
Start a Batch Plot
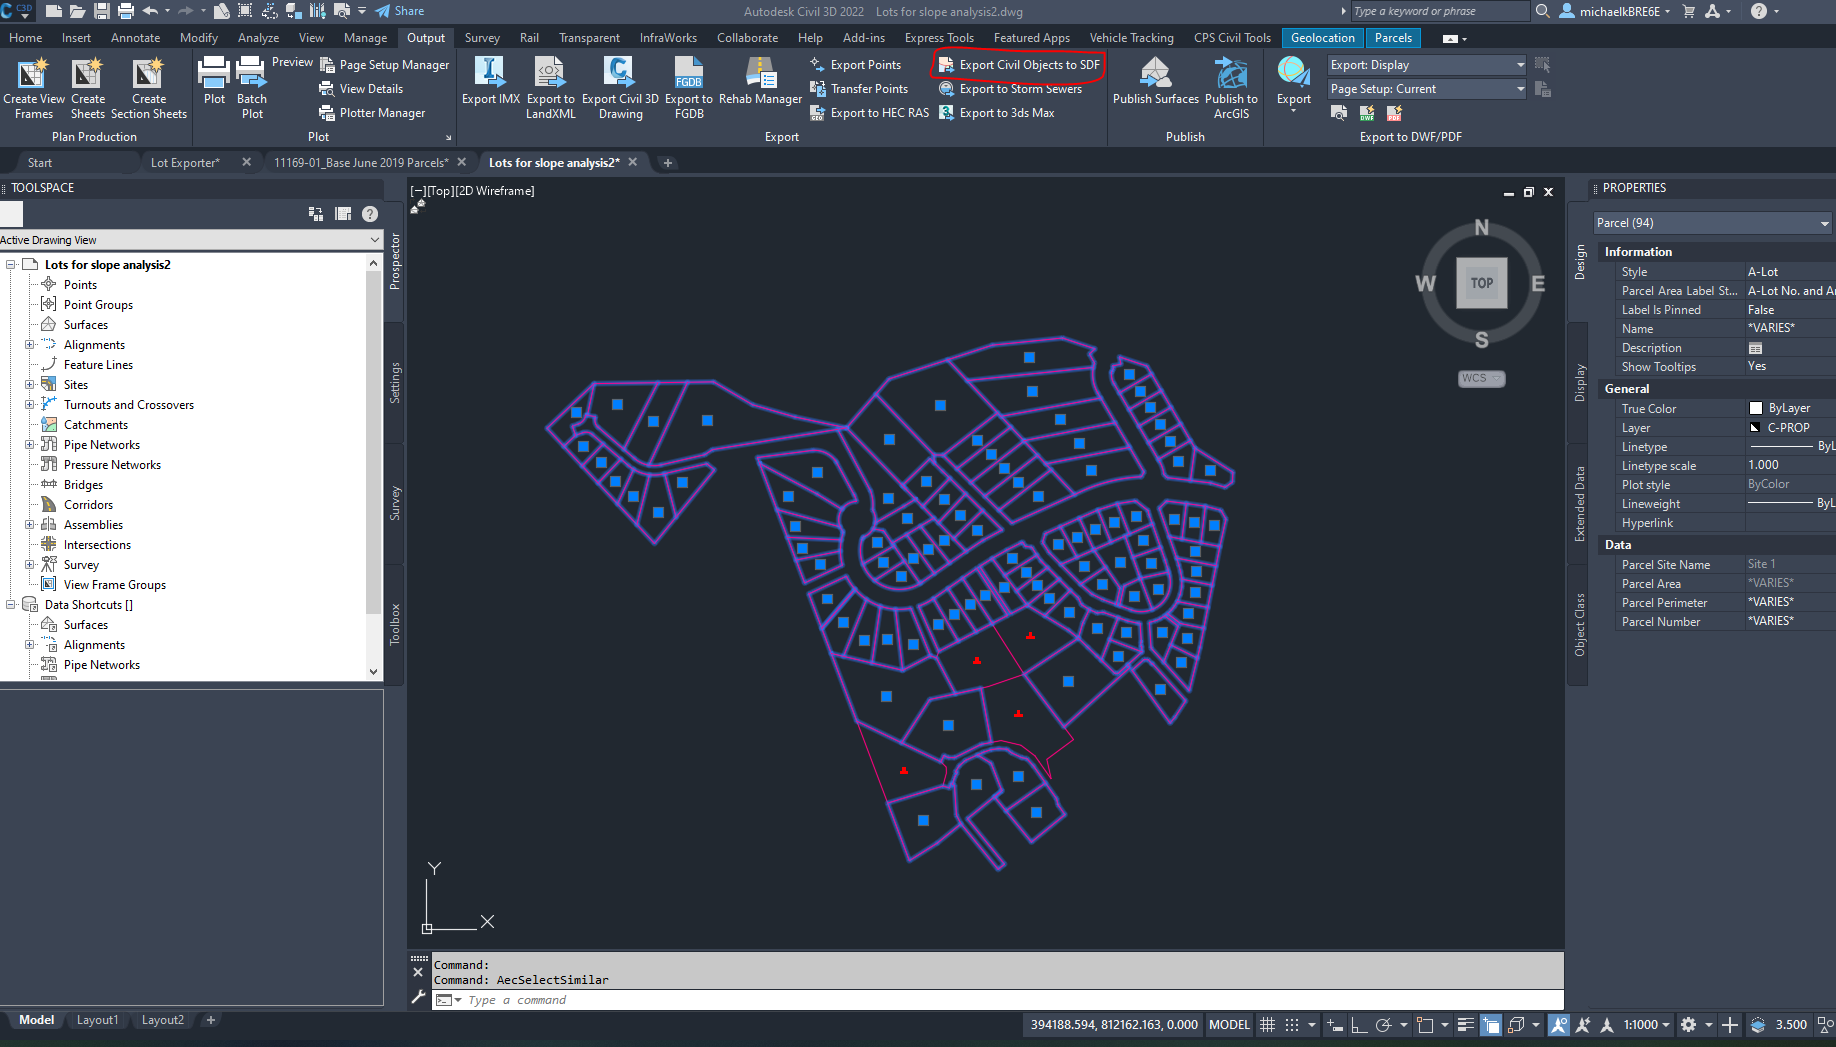click(x=251, y=88)
